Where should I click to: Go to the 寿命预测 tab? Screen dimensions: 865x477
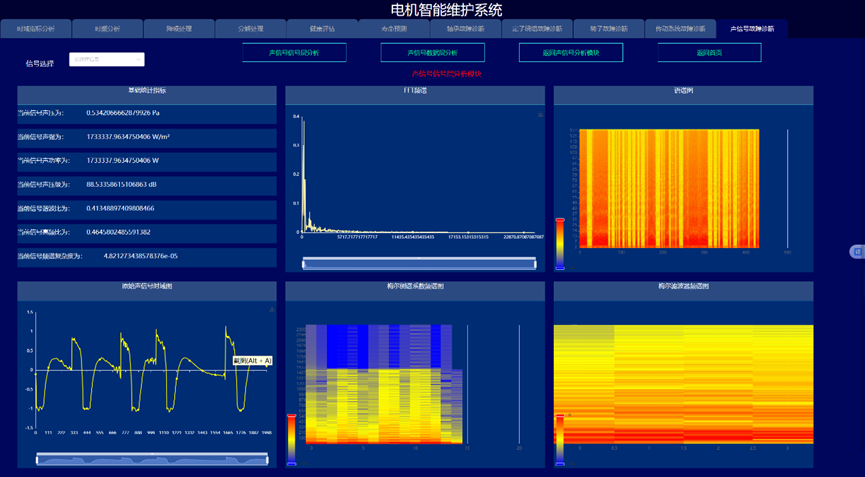pos(394,29)
